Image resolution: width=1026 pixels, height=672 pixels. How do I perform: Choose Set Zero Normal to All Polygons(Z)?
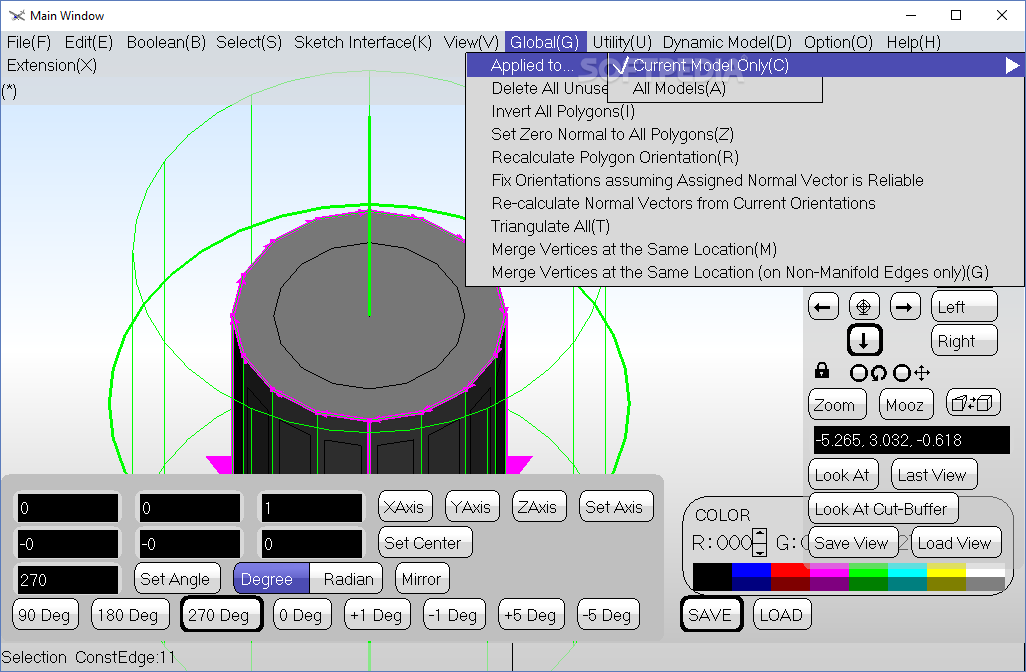point(612,134)
